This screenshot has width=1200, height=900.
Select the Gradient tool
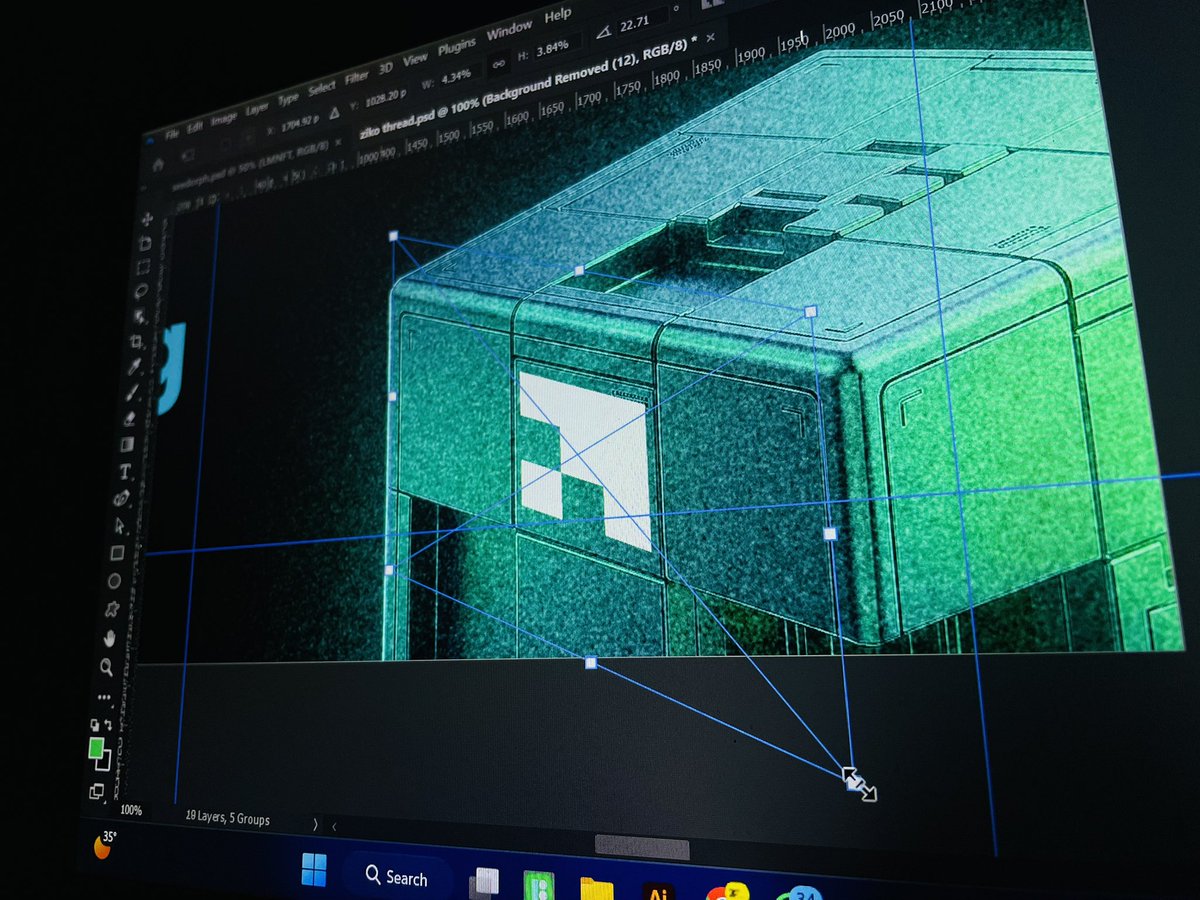(127, 443)
